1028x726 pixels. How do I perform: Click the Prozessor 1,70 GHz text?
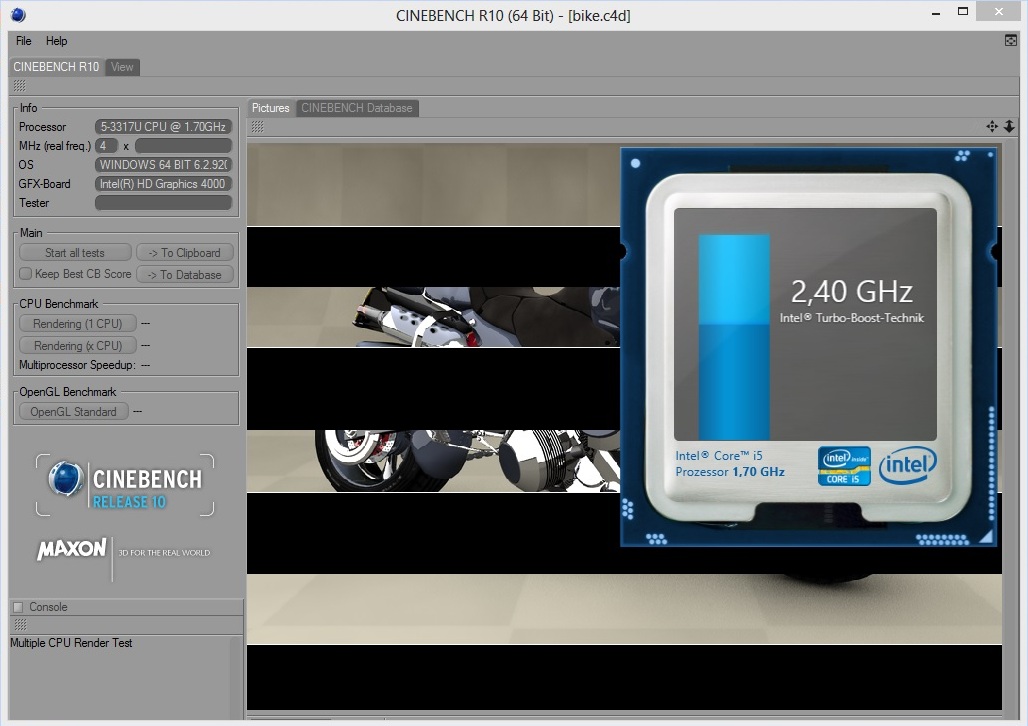coord(730,472)
